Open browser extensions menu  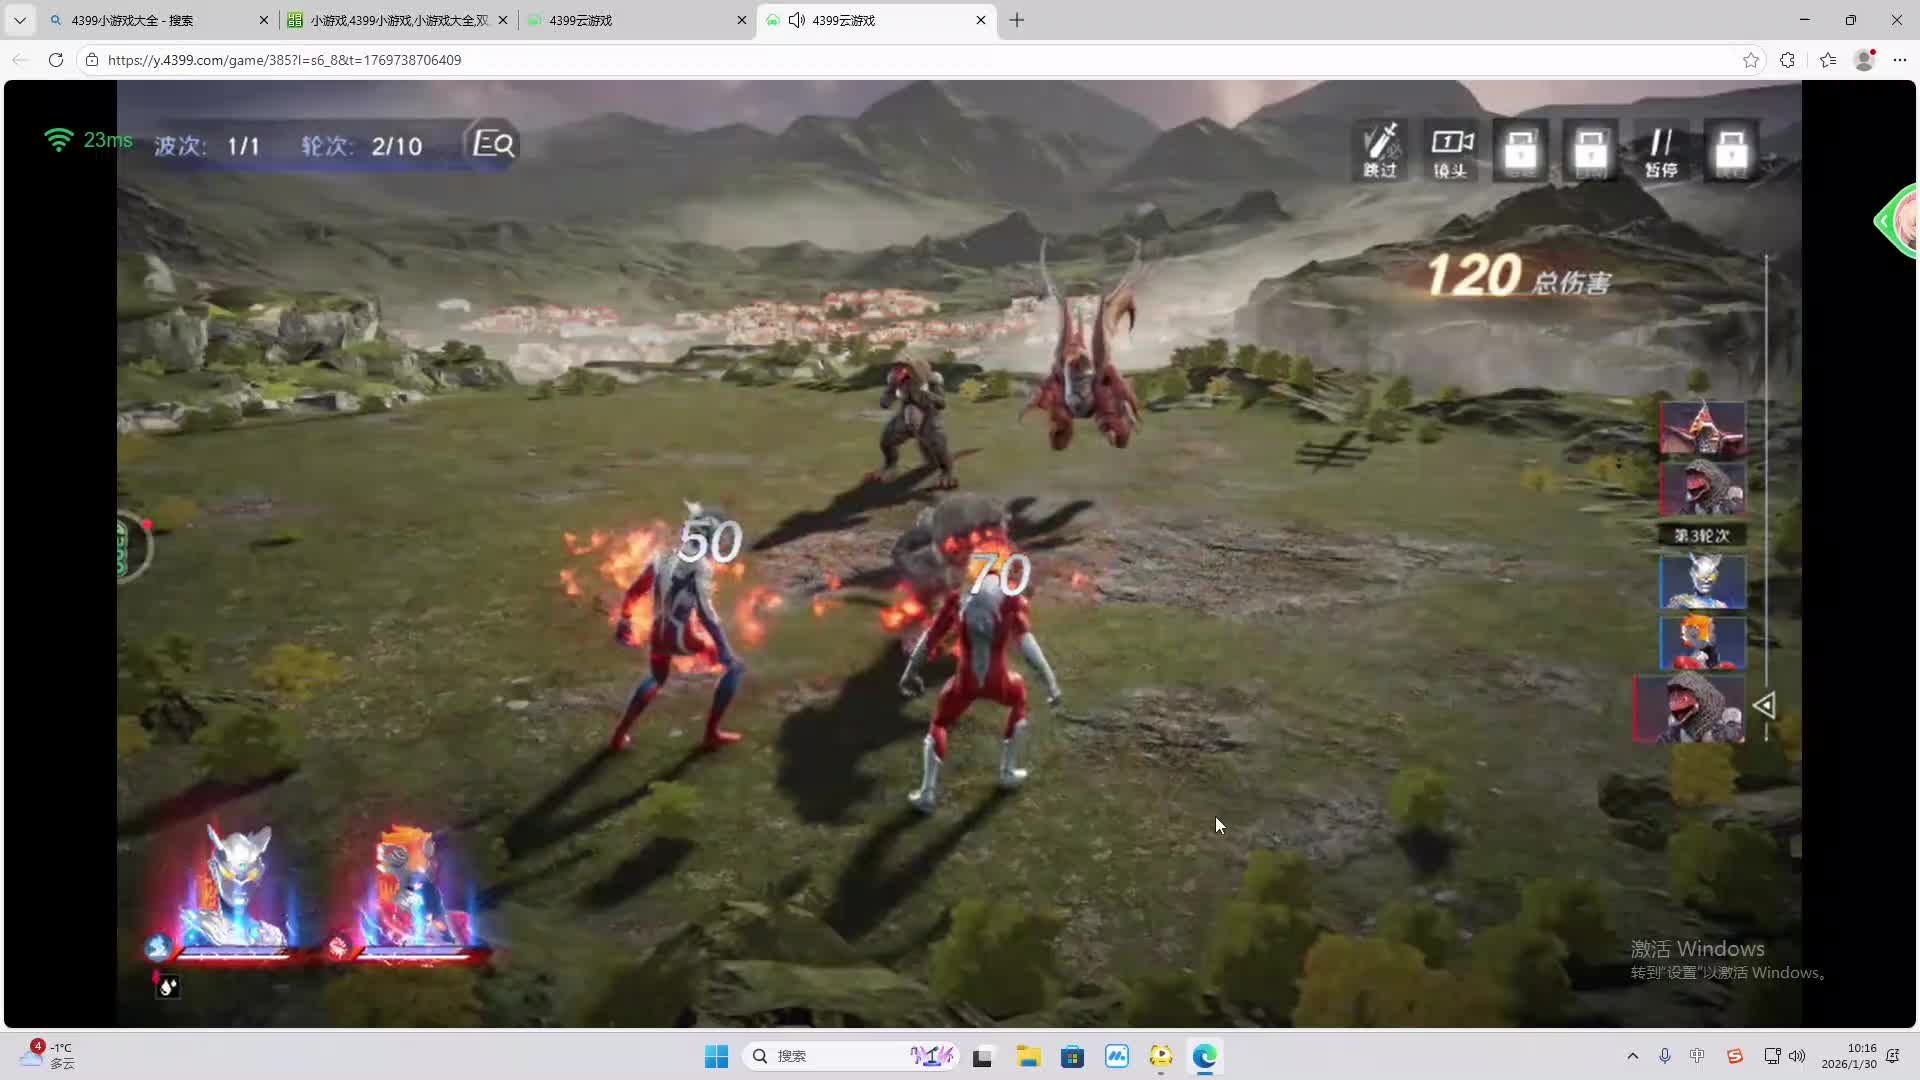[1787, 60]
